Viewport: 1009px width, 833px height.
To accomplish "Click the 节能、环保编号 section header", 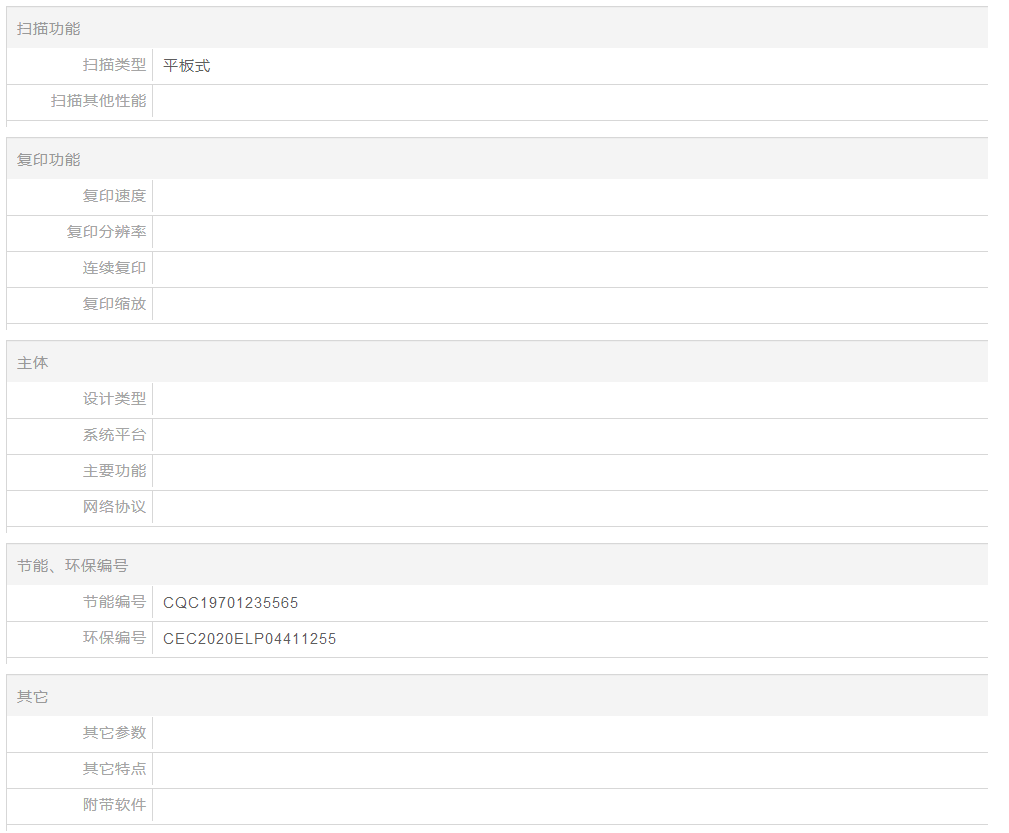I will (72, 566).
